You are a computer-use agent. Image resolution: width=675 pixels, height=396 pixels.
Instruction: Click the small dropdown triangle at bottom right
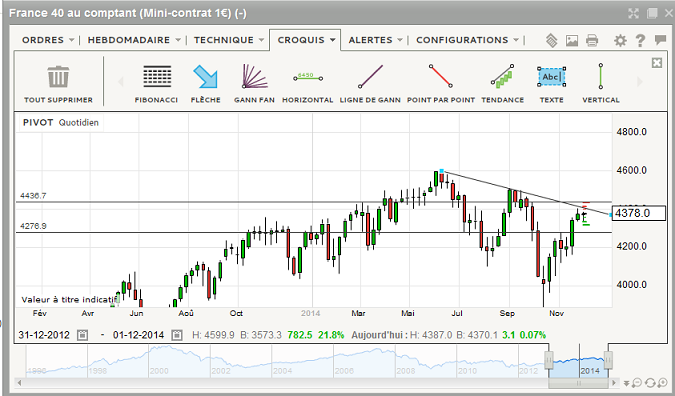(626, 383)
